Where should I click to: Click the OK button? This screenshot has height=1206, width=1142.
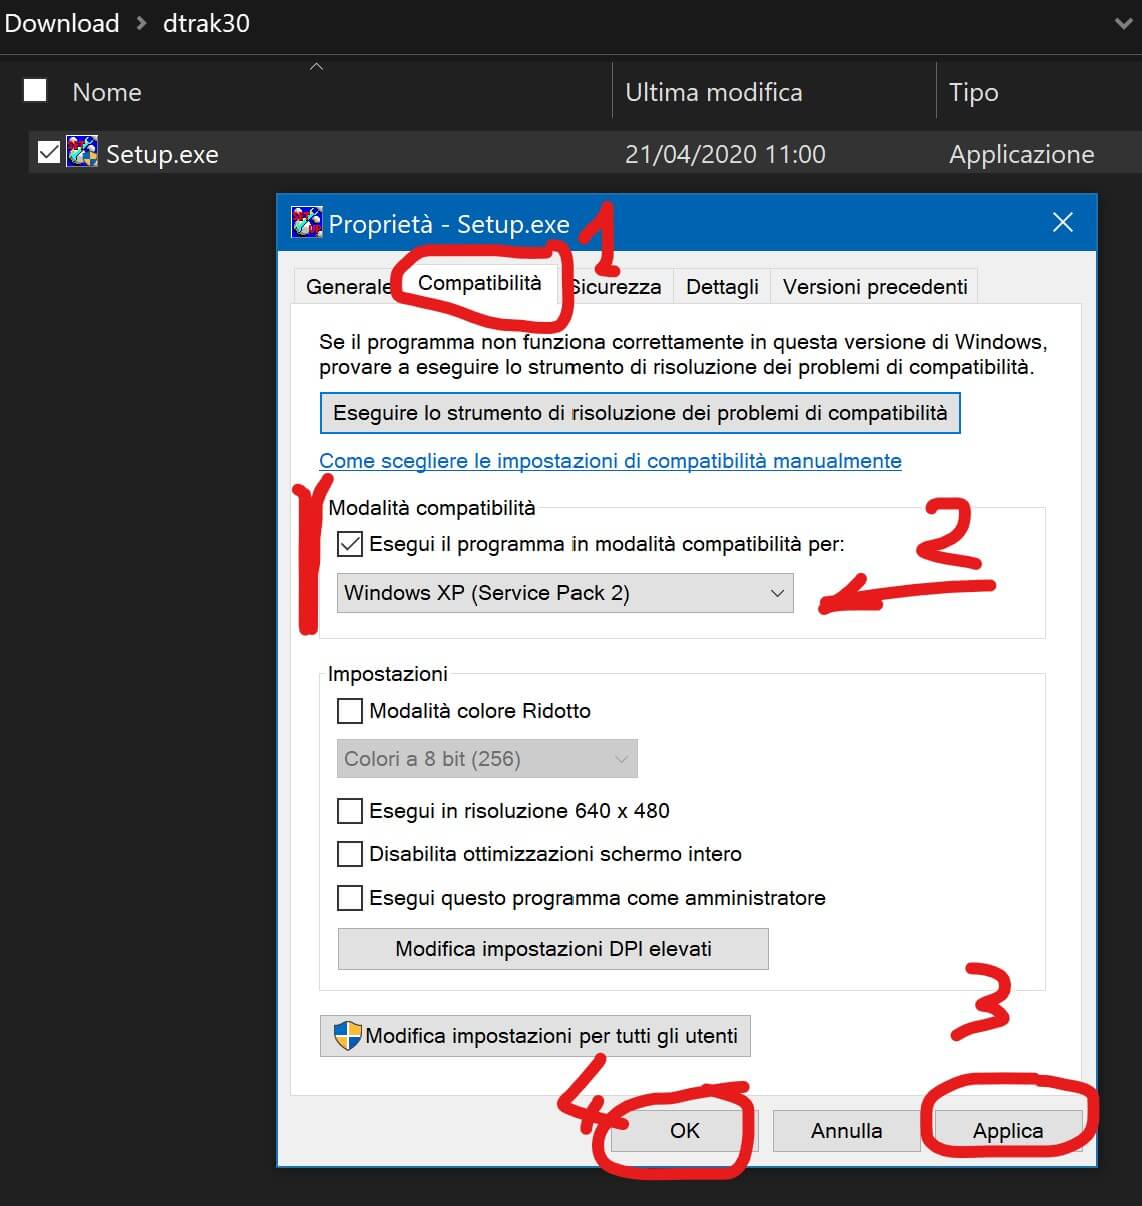685,1131
